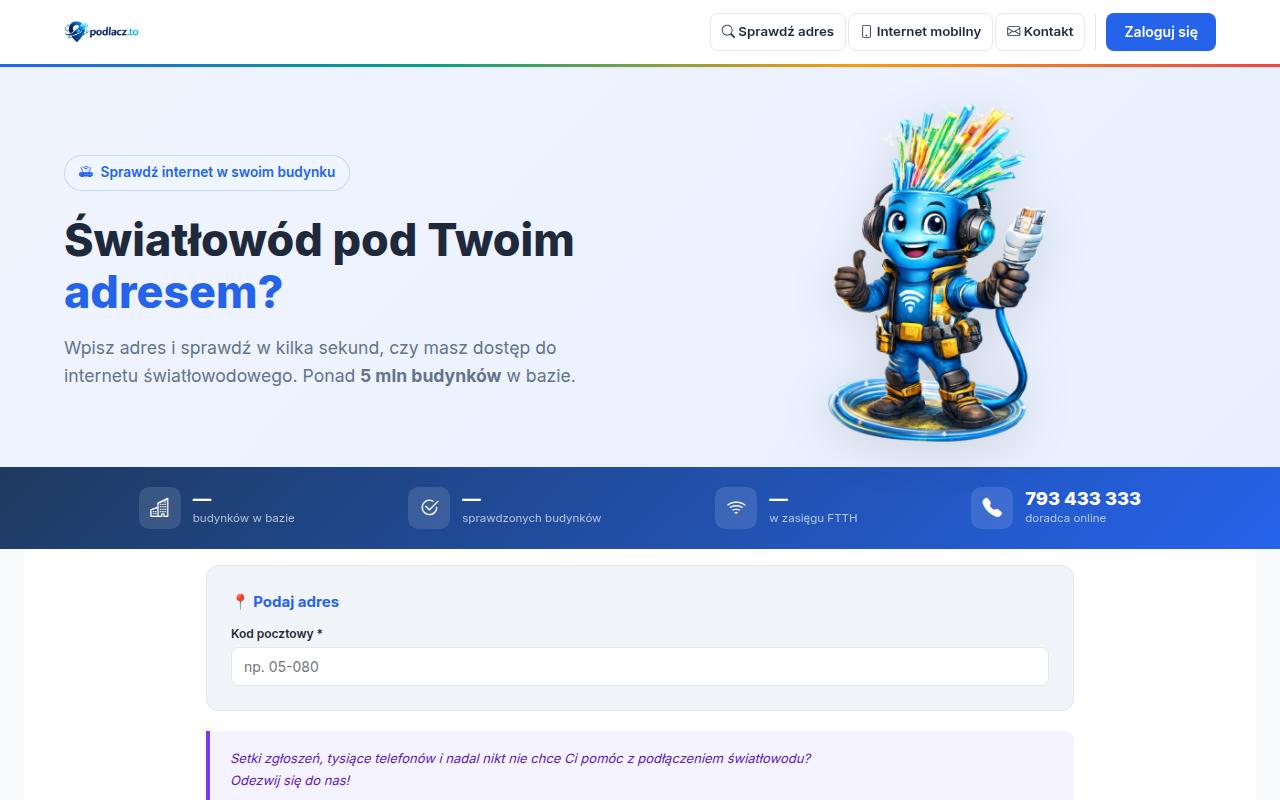This screenshot has width=1280, height=800.
Task: Call the number 793 433 333
Action: point(1082,499)
